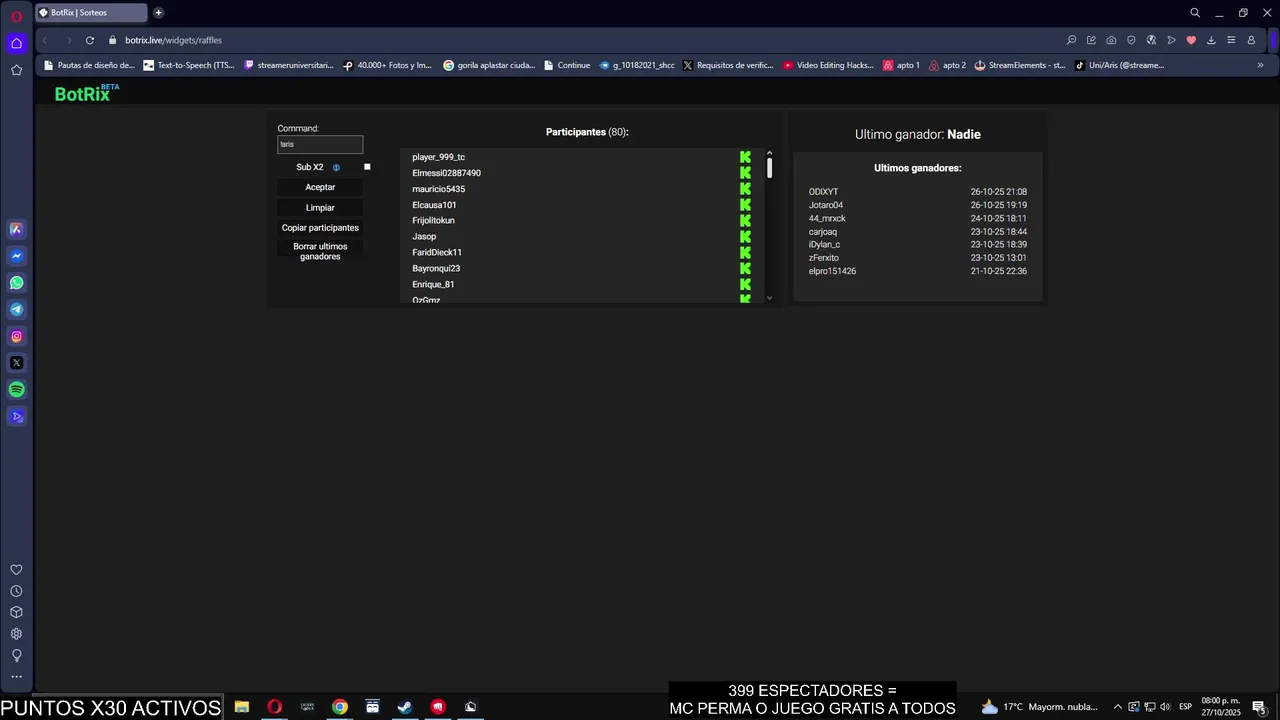The height and width of the screenshot is (720, 1280).
Task: Show hidden tray icons chevron
Action: pos(1118,707)
